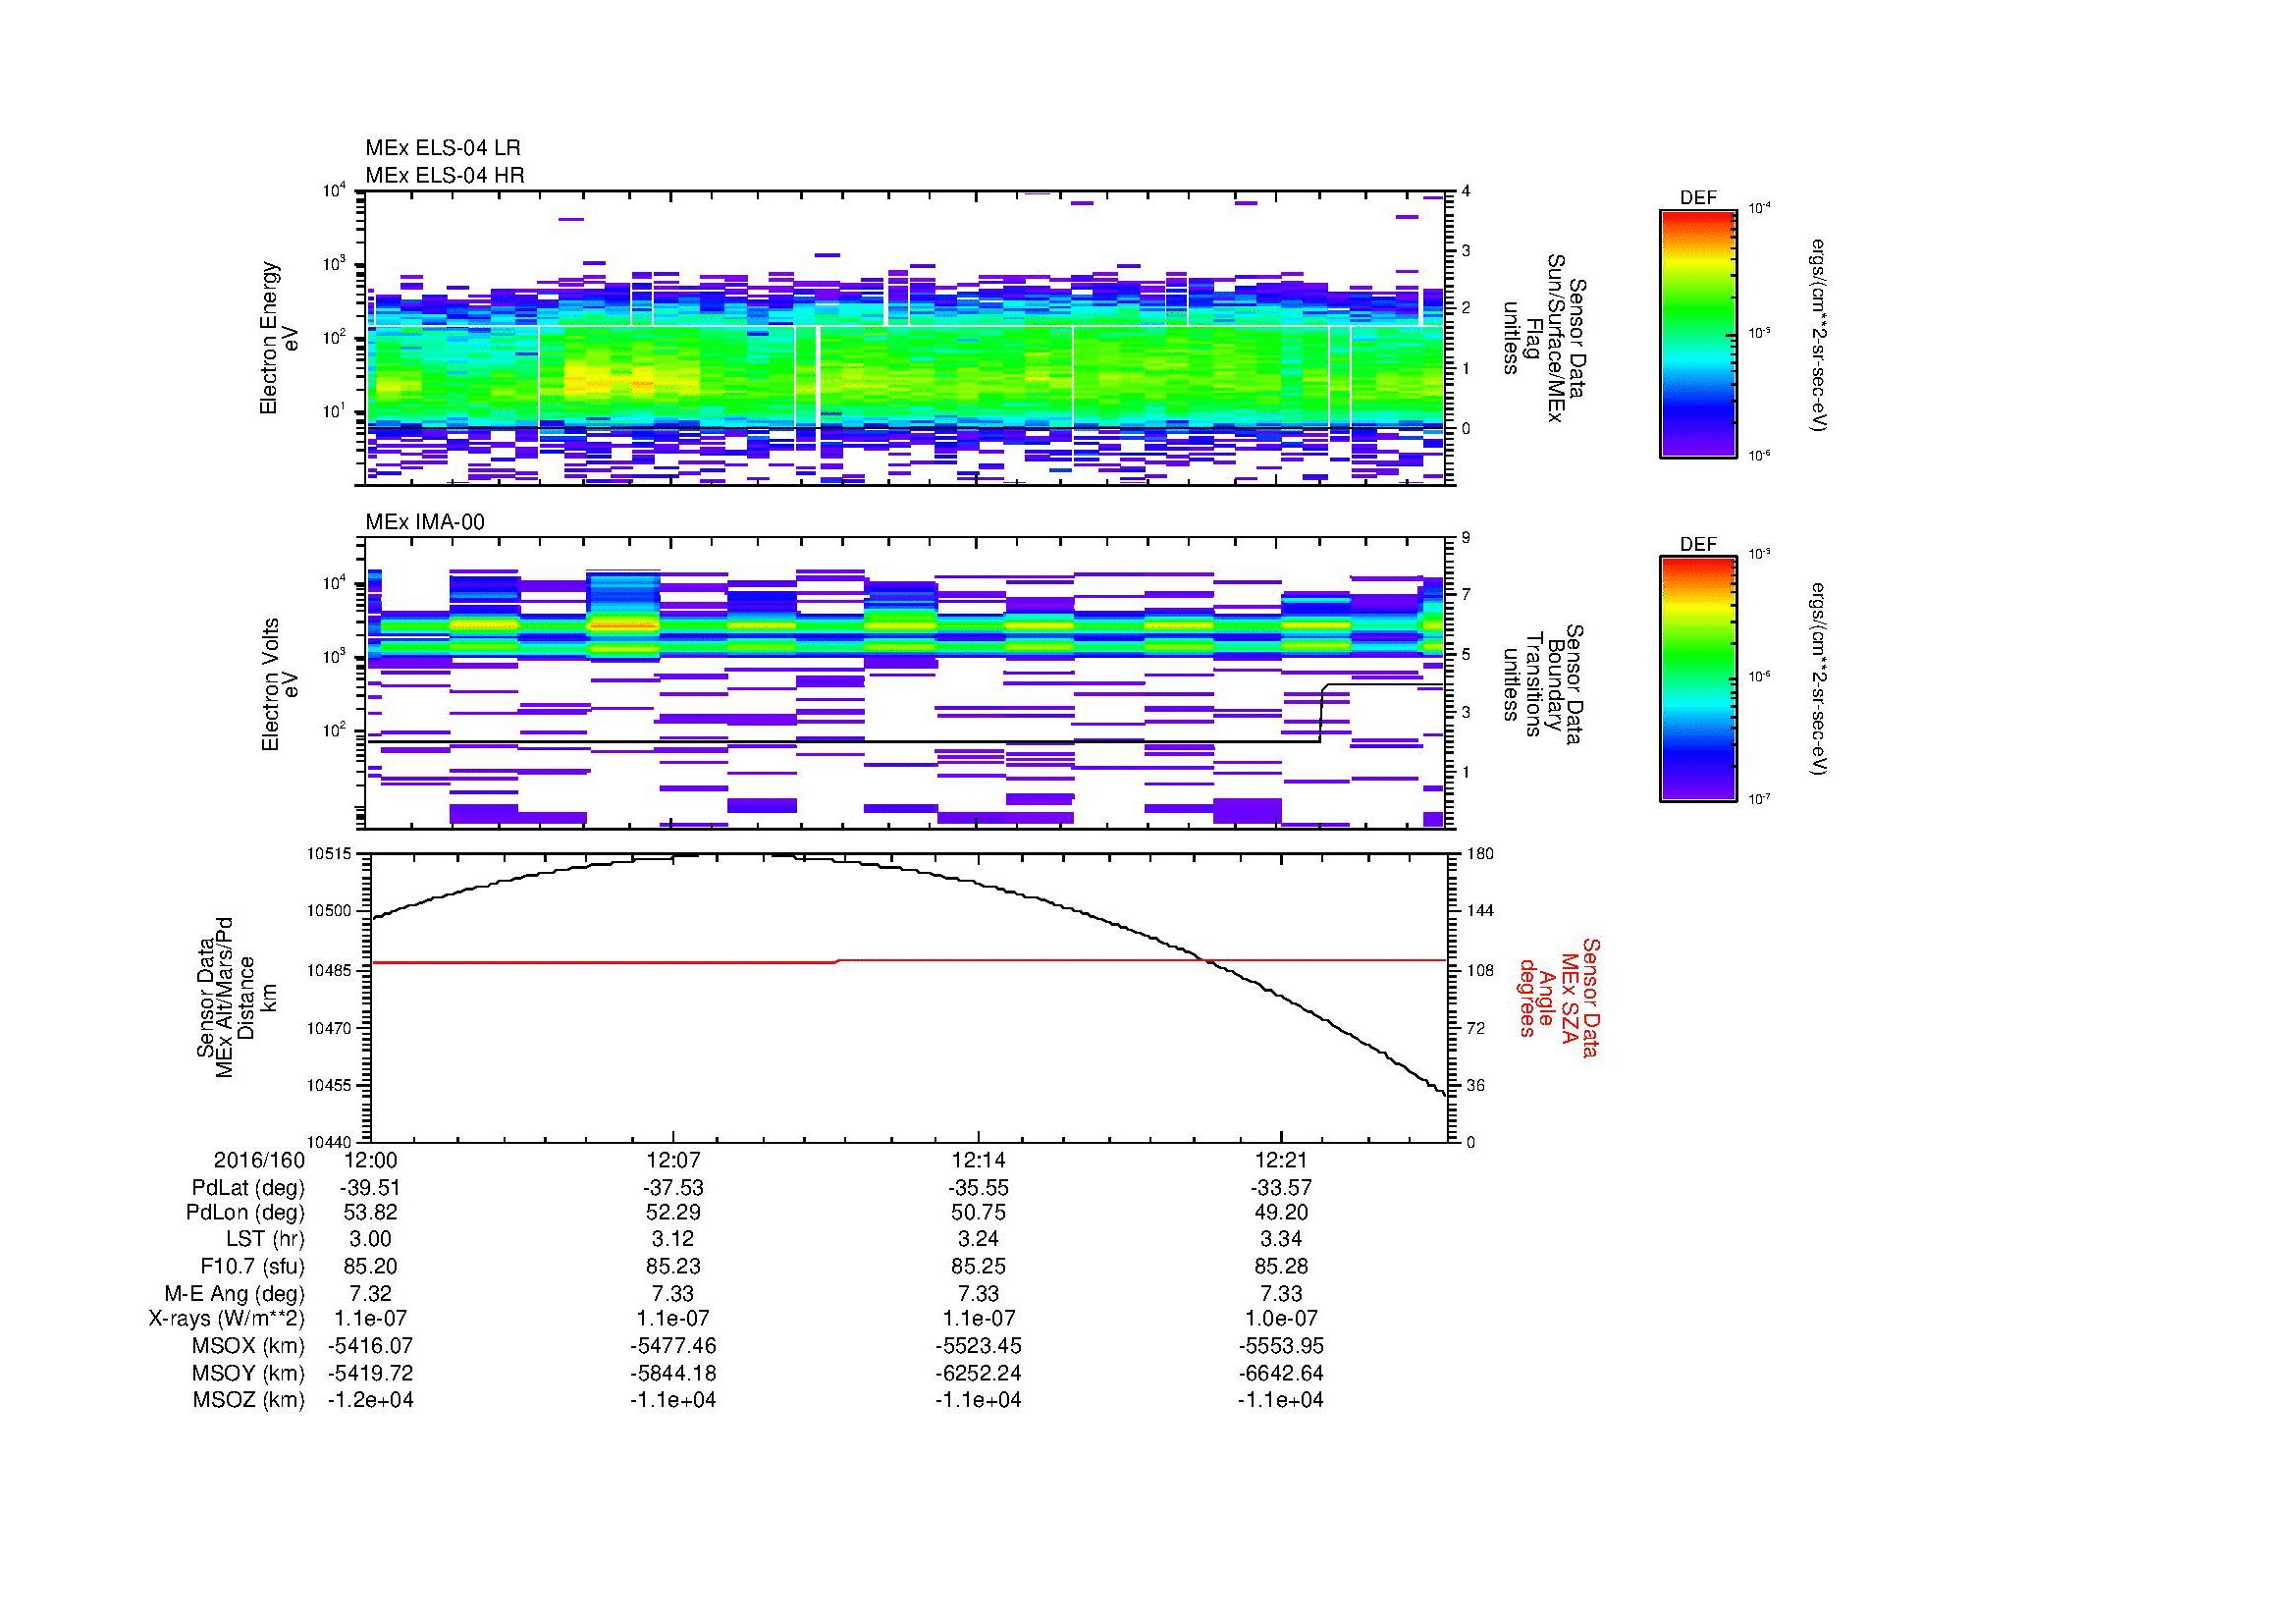2296x1623 pixels.
Task: Click the X-rays value 1.0e-07
Action: point(1281,1319)
